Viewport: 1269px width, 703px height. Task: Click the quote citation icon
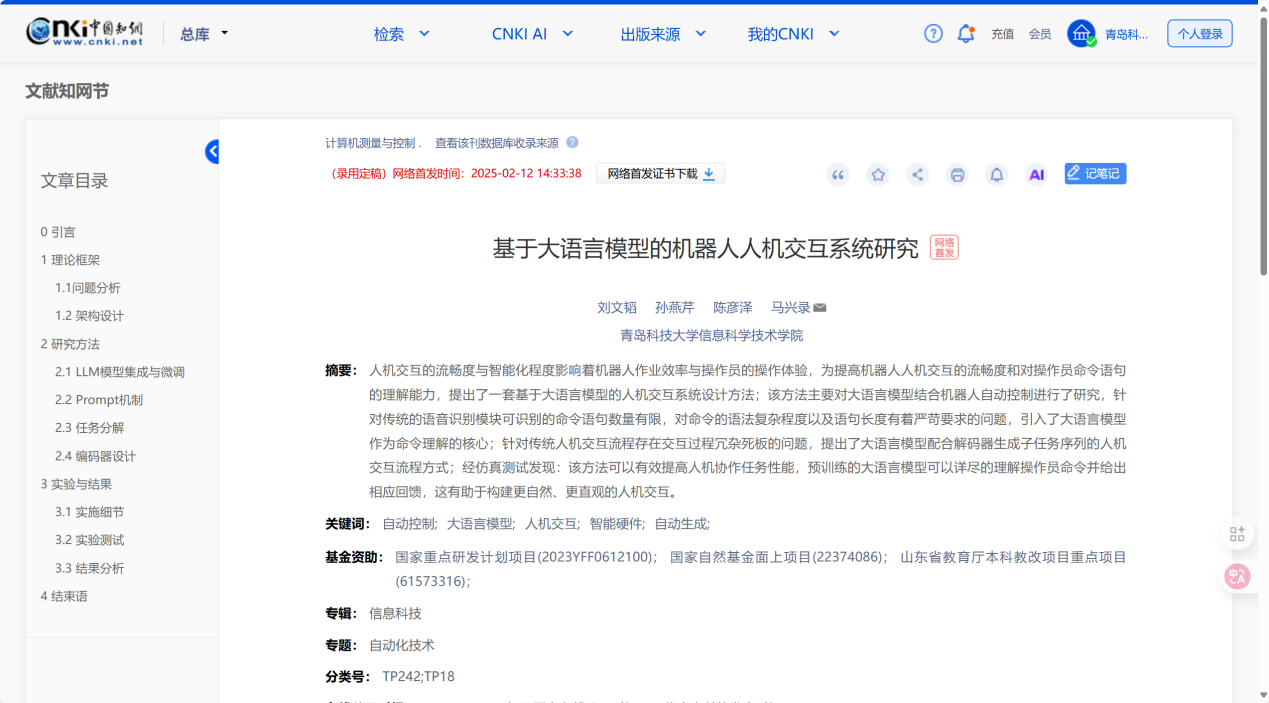(838, 175)
